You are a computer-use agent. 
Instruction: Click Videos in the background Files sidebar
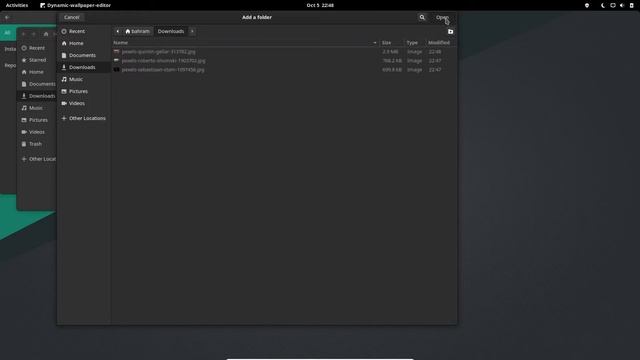tap(37, 132)
